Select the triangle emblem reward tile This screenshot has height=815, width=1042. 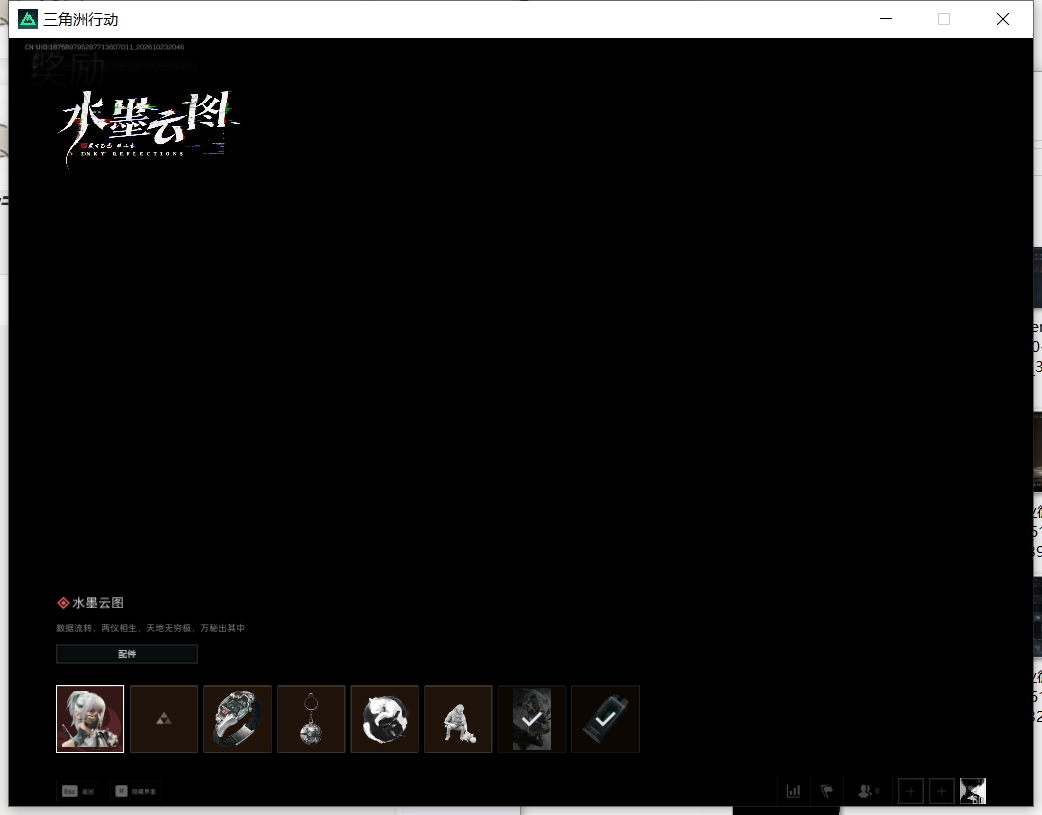[164, 719]
